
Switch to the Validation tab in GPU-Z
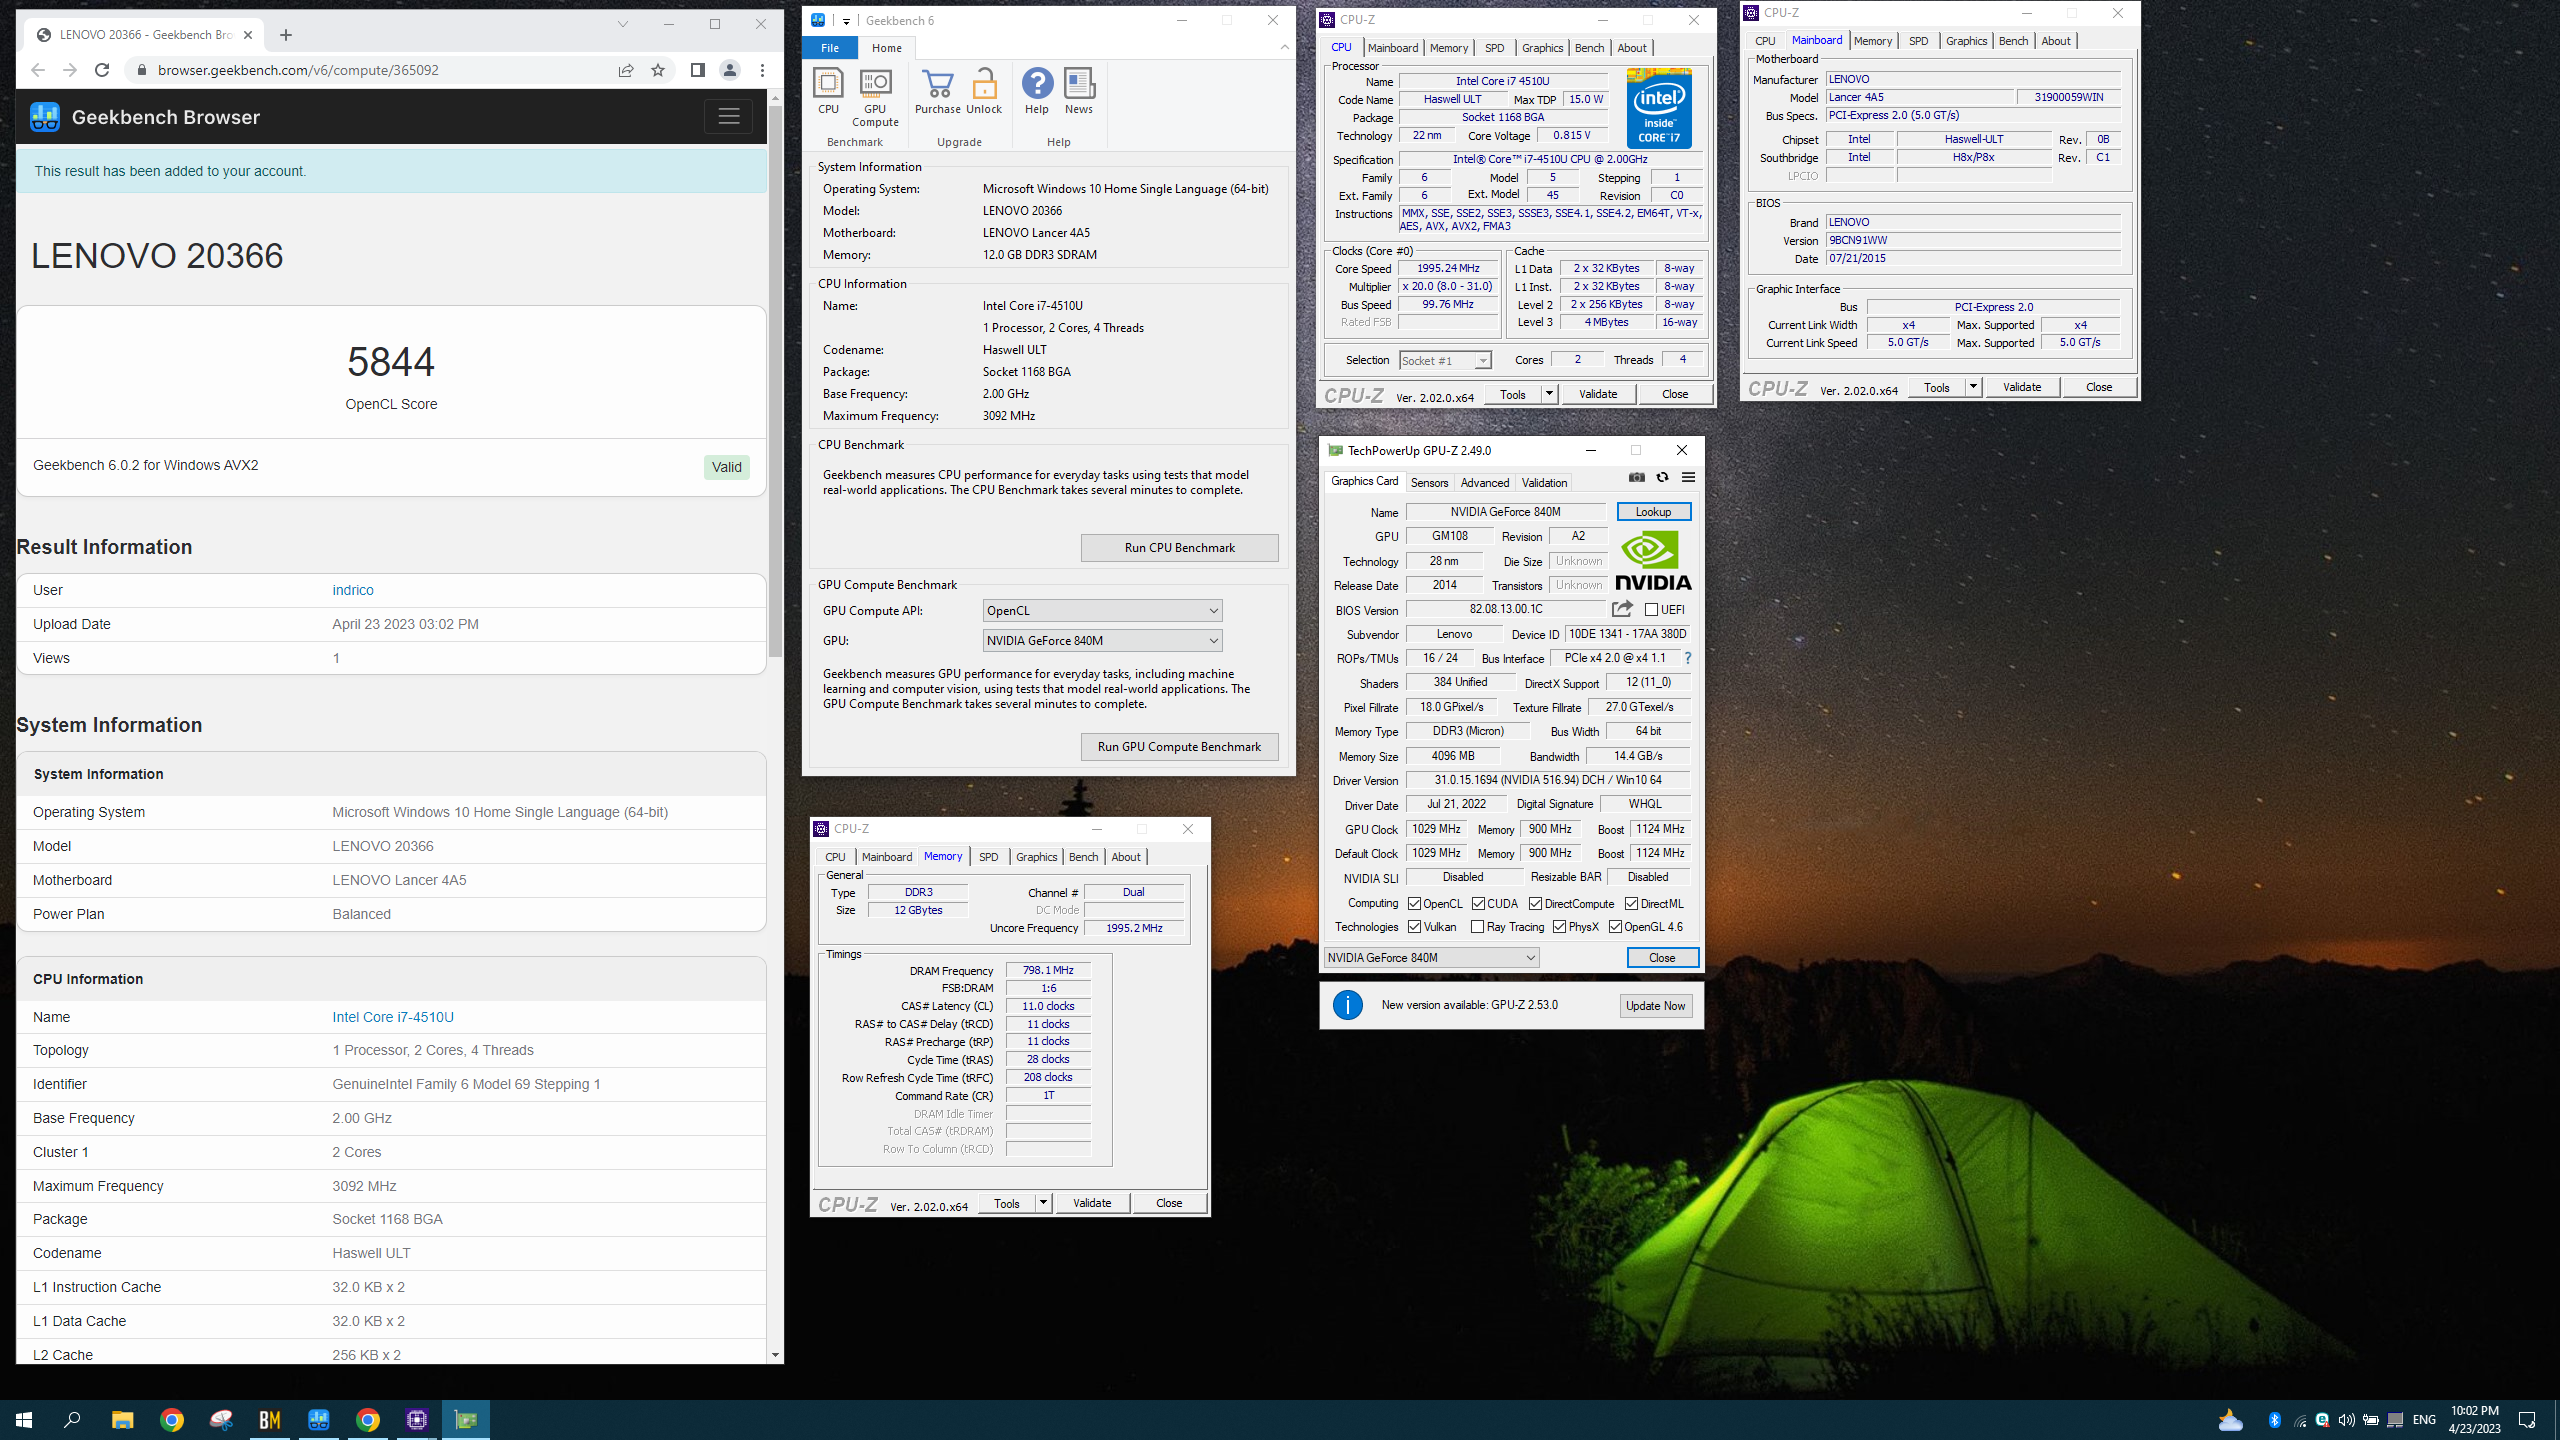[1544, 482]
